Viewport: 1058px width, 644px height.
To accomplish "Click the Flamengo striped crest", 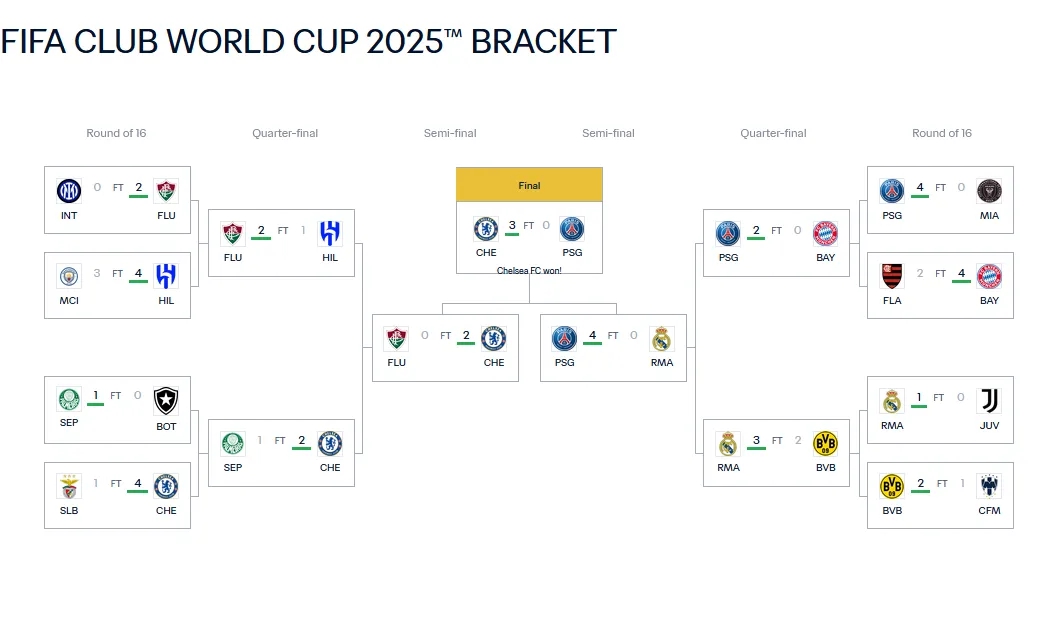I will click(x=892, y=276).
